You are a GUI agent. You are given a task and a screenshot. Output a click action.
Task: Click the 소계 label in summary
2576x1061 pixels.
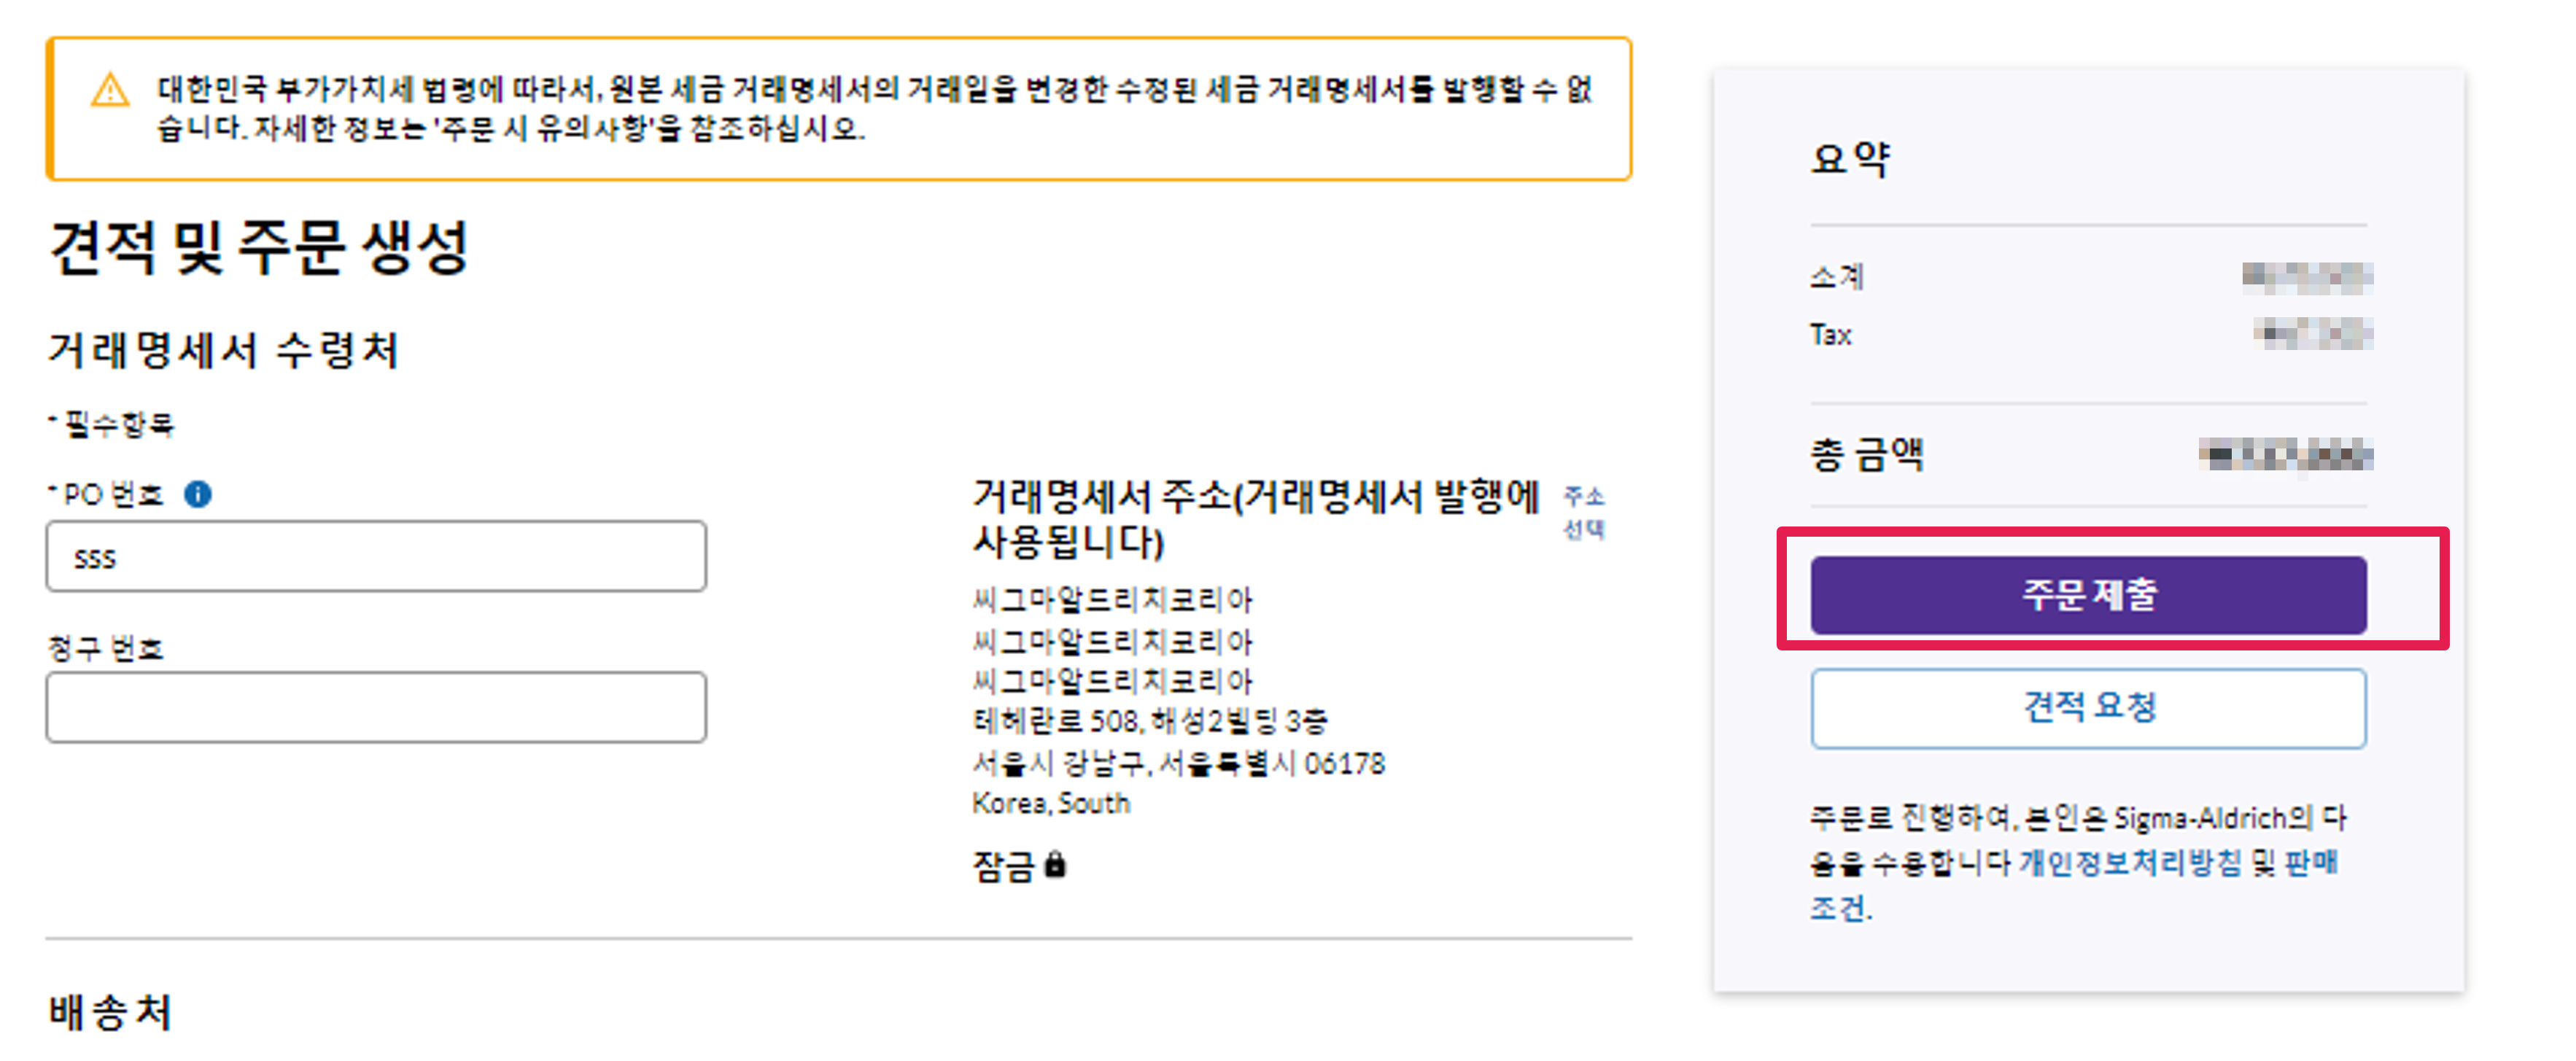(1836, 276)
